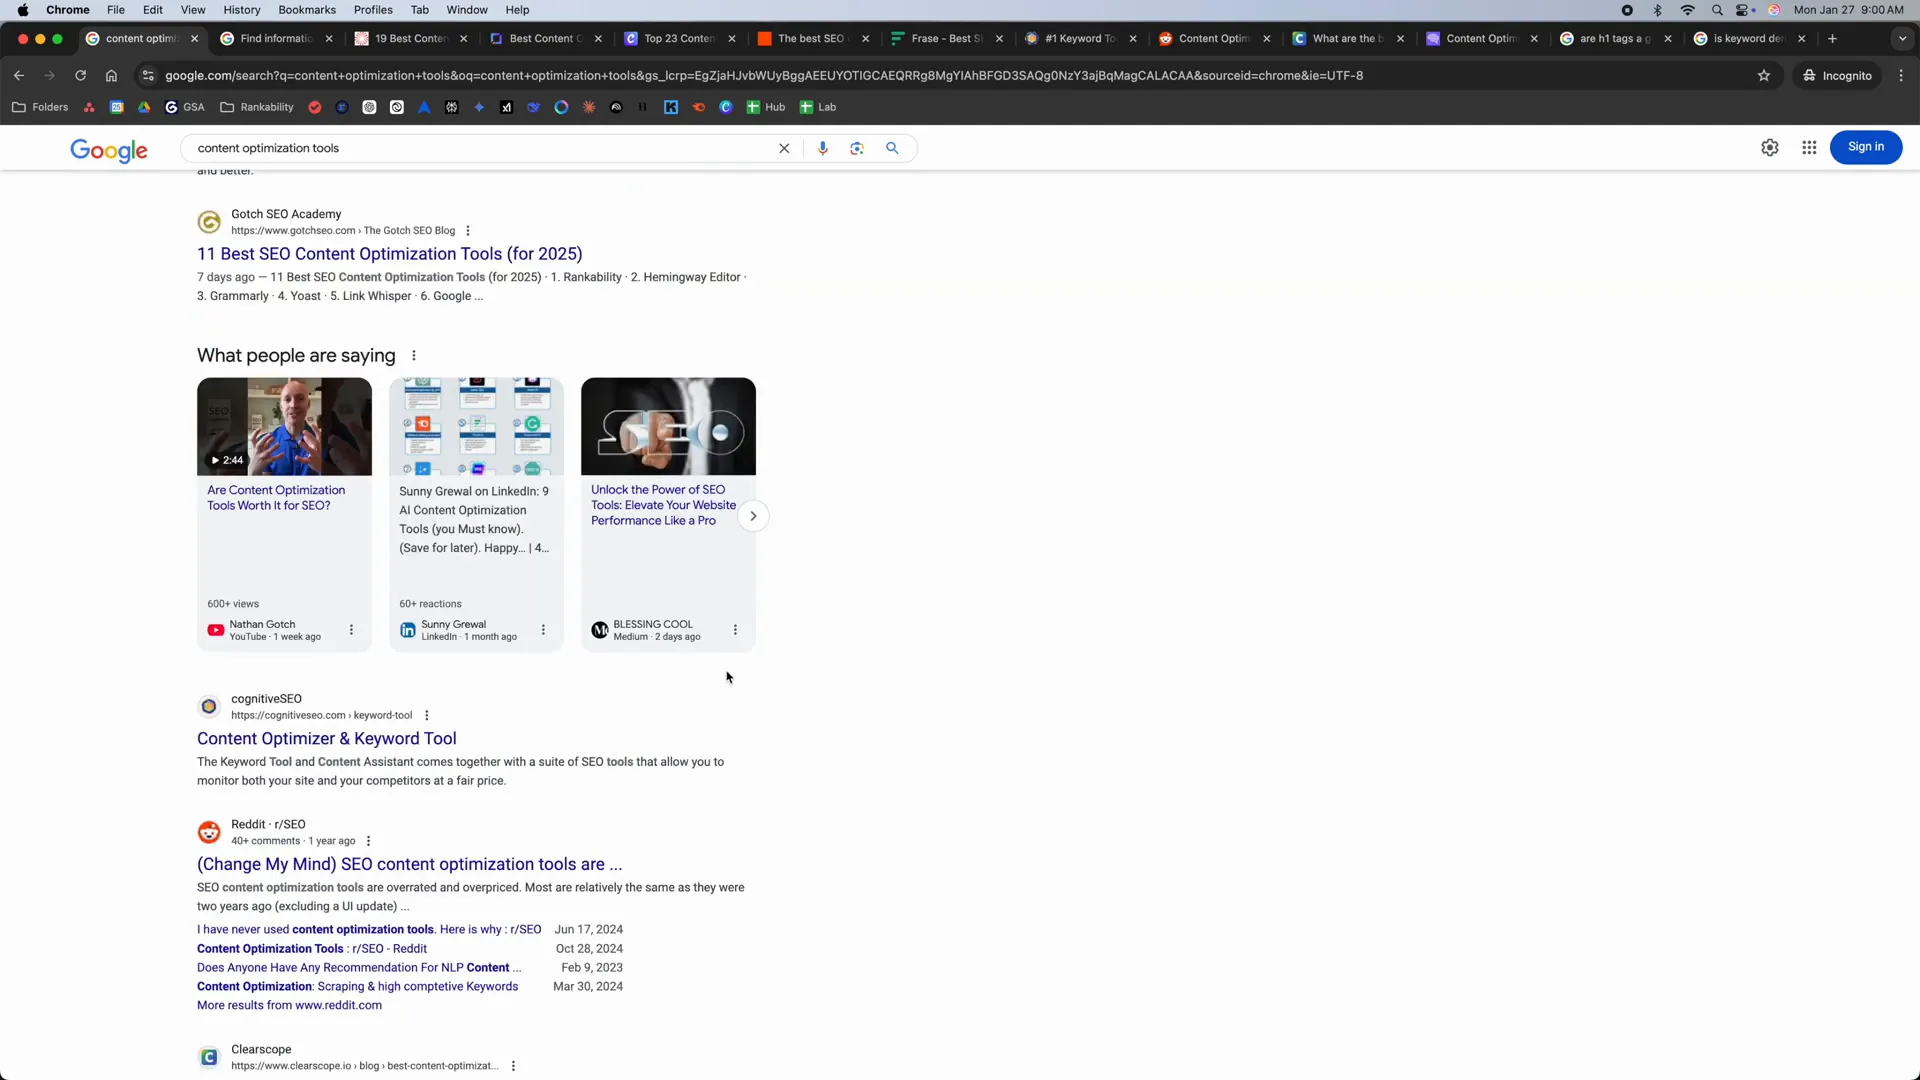Image resolution: width=1920 pixels, height=1080 pixels.
Task: Expand more results from www.reddit.com
Action: coord(289,1005)
